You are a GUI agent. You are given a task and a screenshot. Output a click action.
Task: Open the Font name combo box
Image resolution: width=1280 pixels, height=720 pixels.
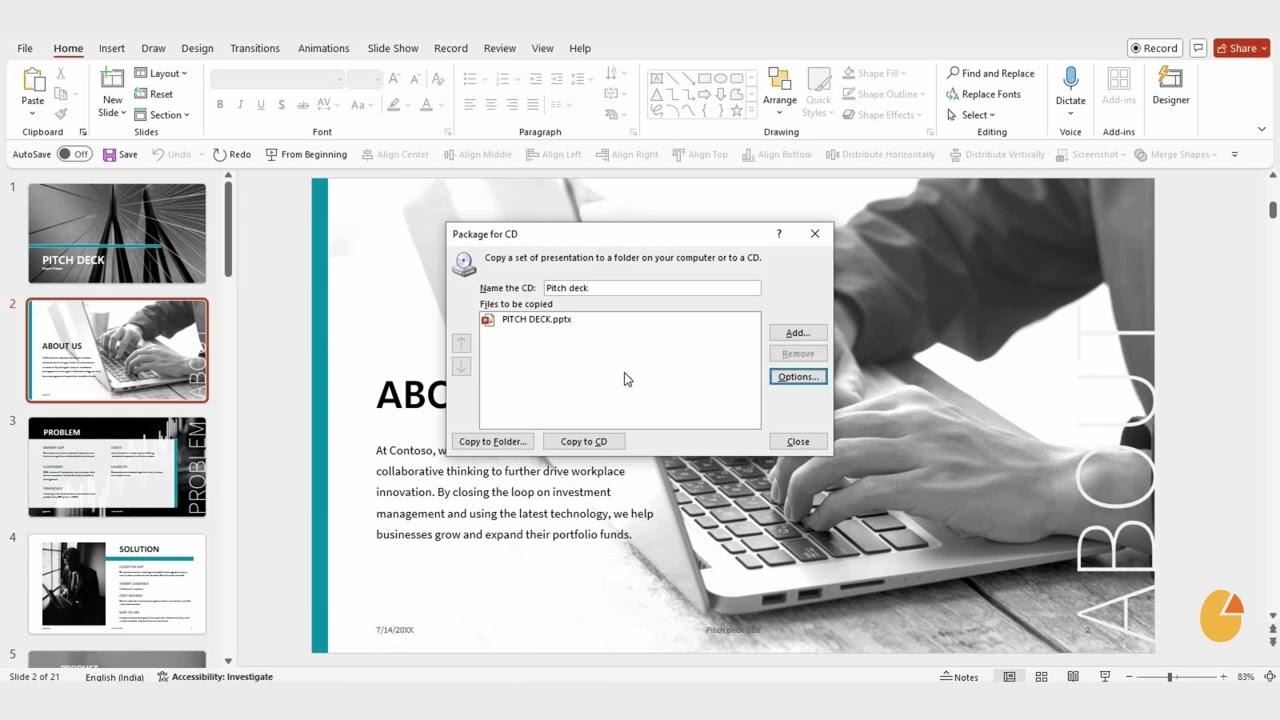pyautogui.click(x=277, y=79)
